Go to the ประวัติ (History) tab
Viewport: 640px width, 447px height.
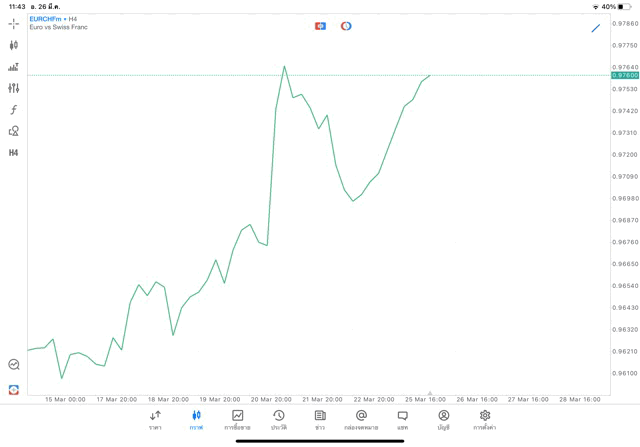(x=279, y=420)
